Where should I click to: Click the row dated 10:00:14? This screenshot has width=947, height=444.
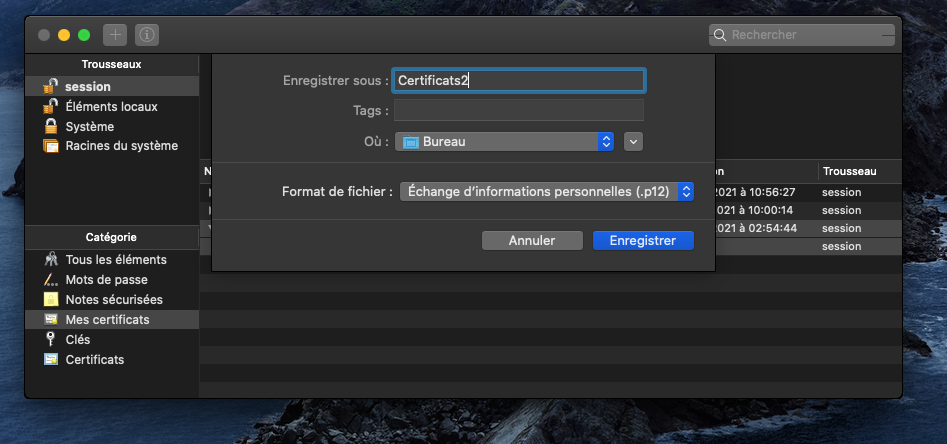click(808, 210)
